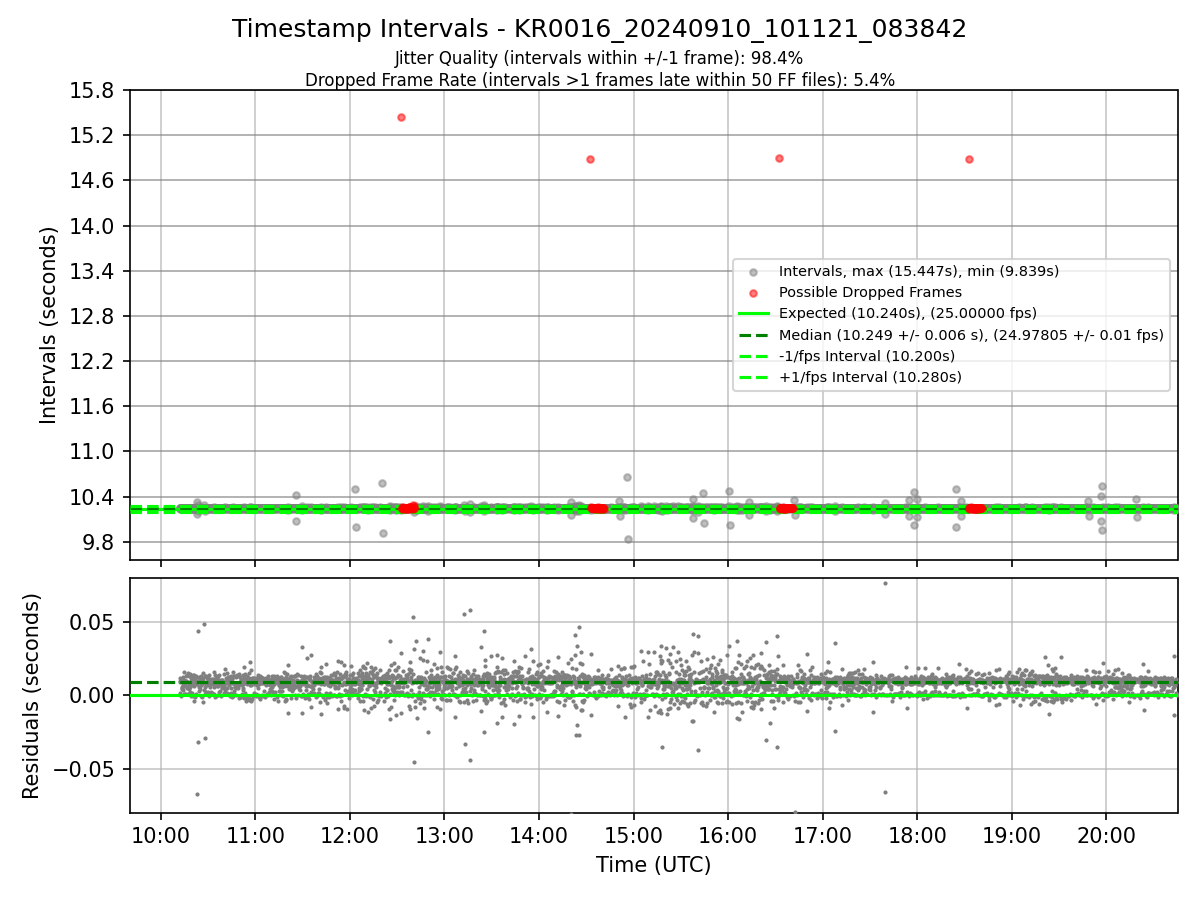The height and width of the screenshot is (900, 1200).
Task: Click the "12:00" time tick label
Action: pyautogui.click(x=350, y=835)
